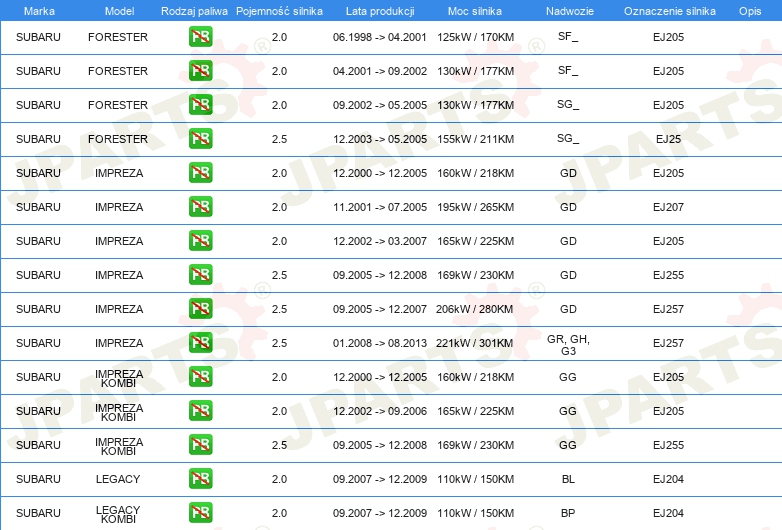The width and height of the screenshot is (782, 530).
Task: Select the EJ207 engine code cell
Action: click(668, 207)
